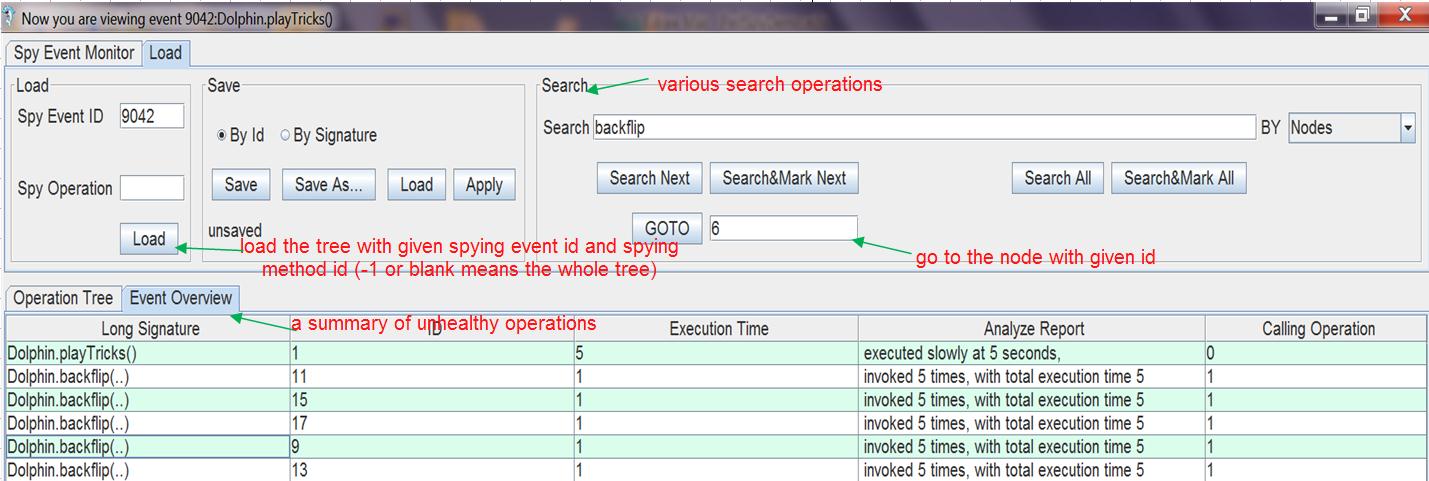
Task: Select the Dolphin.backflip(..) row with ID 13
Action: (716, 470)
